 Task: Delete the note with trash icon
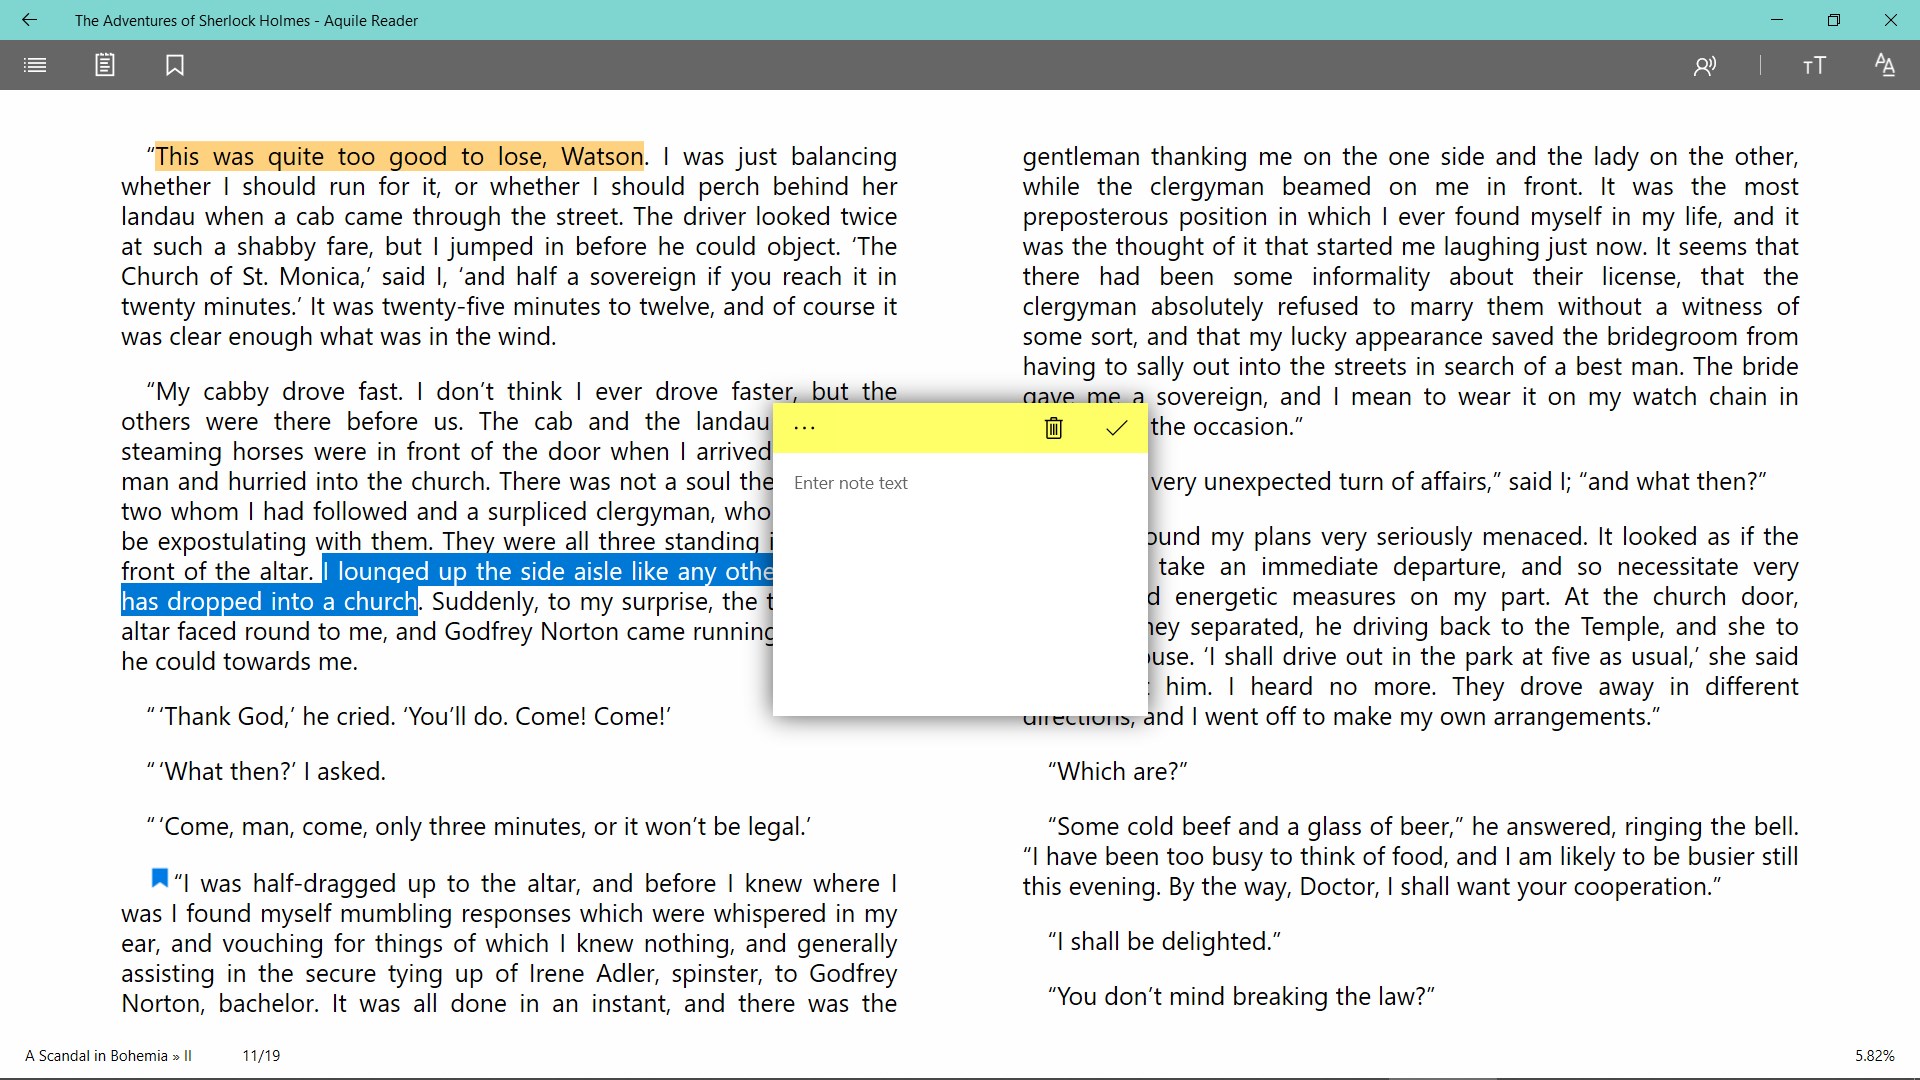pos(1053,428)
